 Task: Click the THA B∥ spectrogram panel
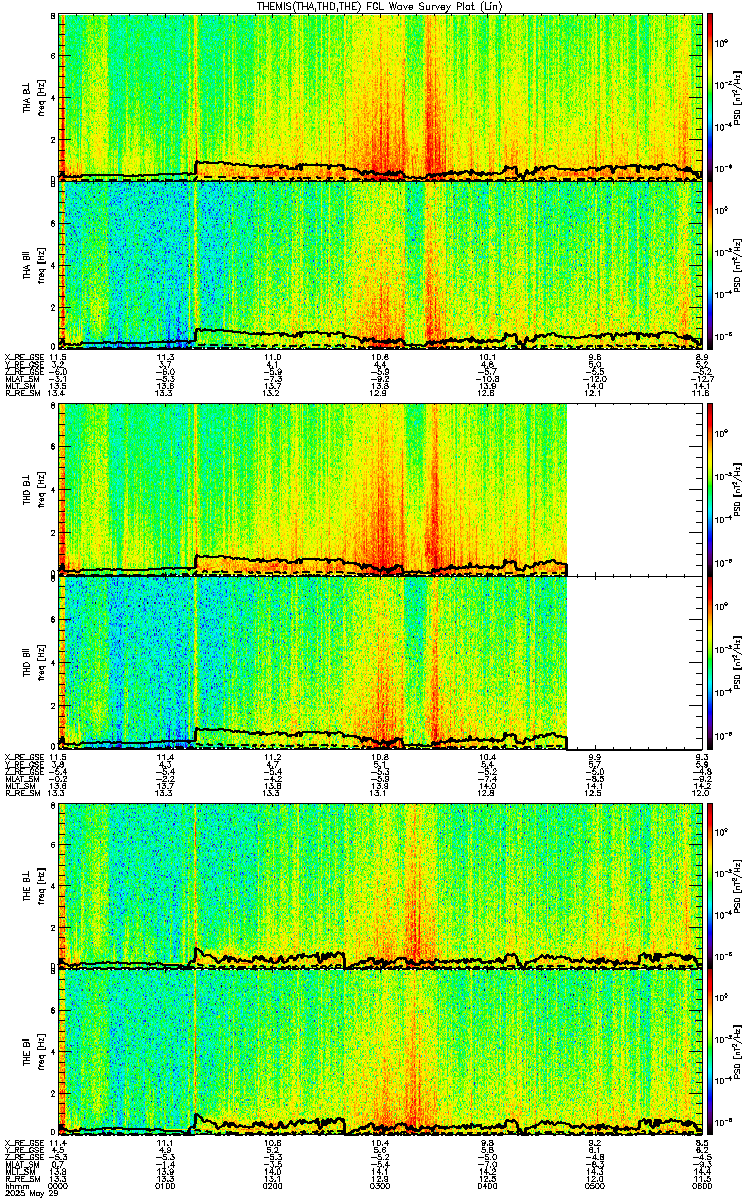pyautogui.click(x=381, y=264)
